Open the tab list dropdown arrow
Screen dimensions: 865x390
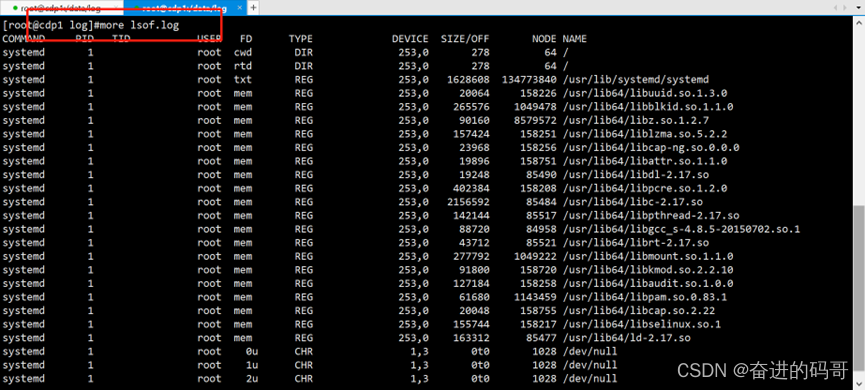point(859,7)
